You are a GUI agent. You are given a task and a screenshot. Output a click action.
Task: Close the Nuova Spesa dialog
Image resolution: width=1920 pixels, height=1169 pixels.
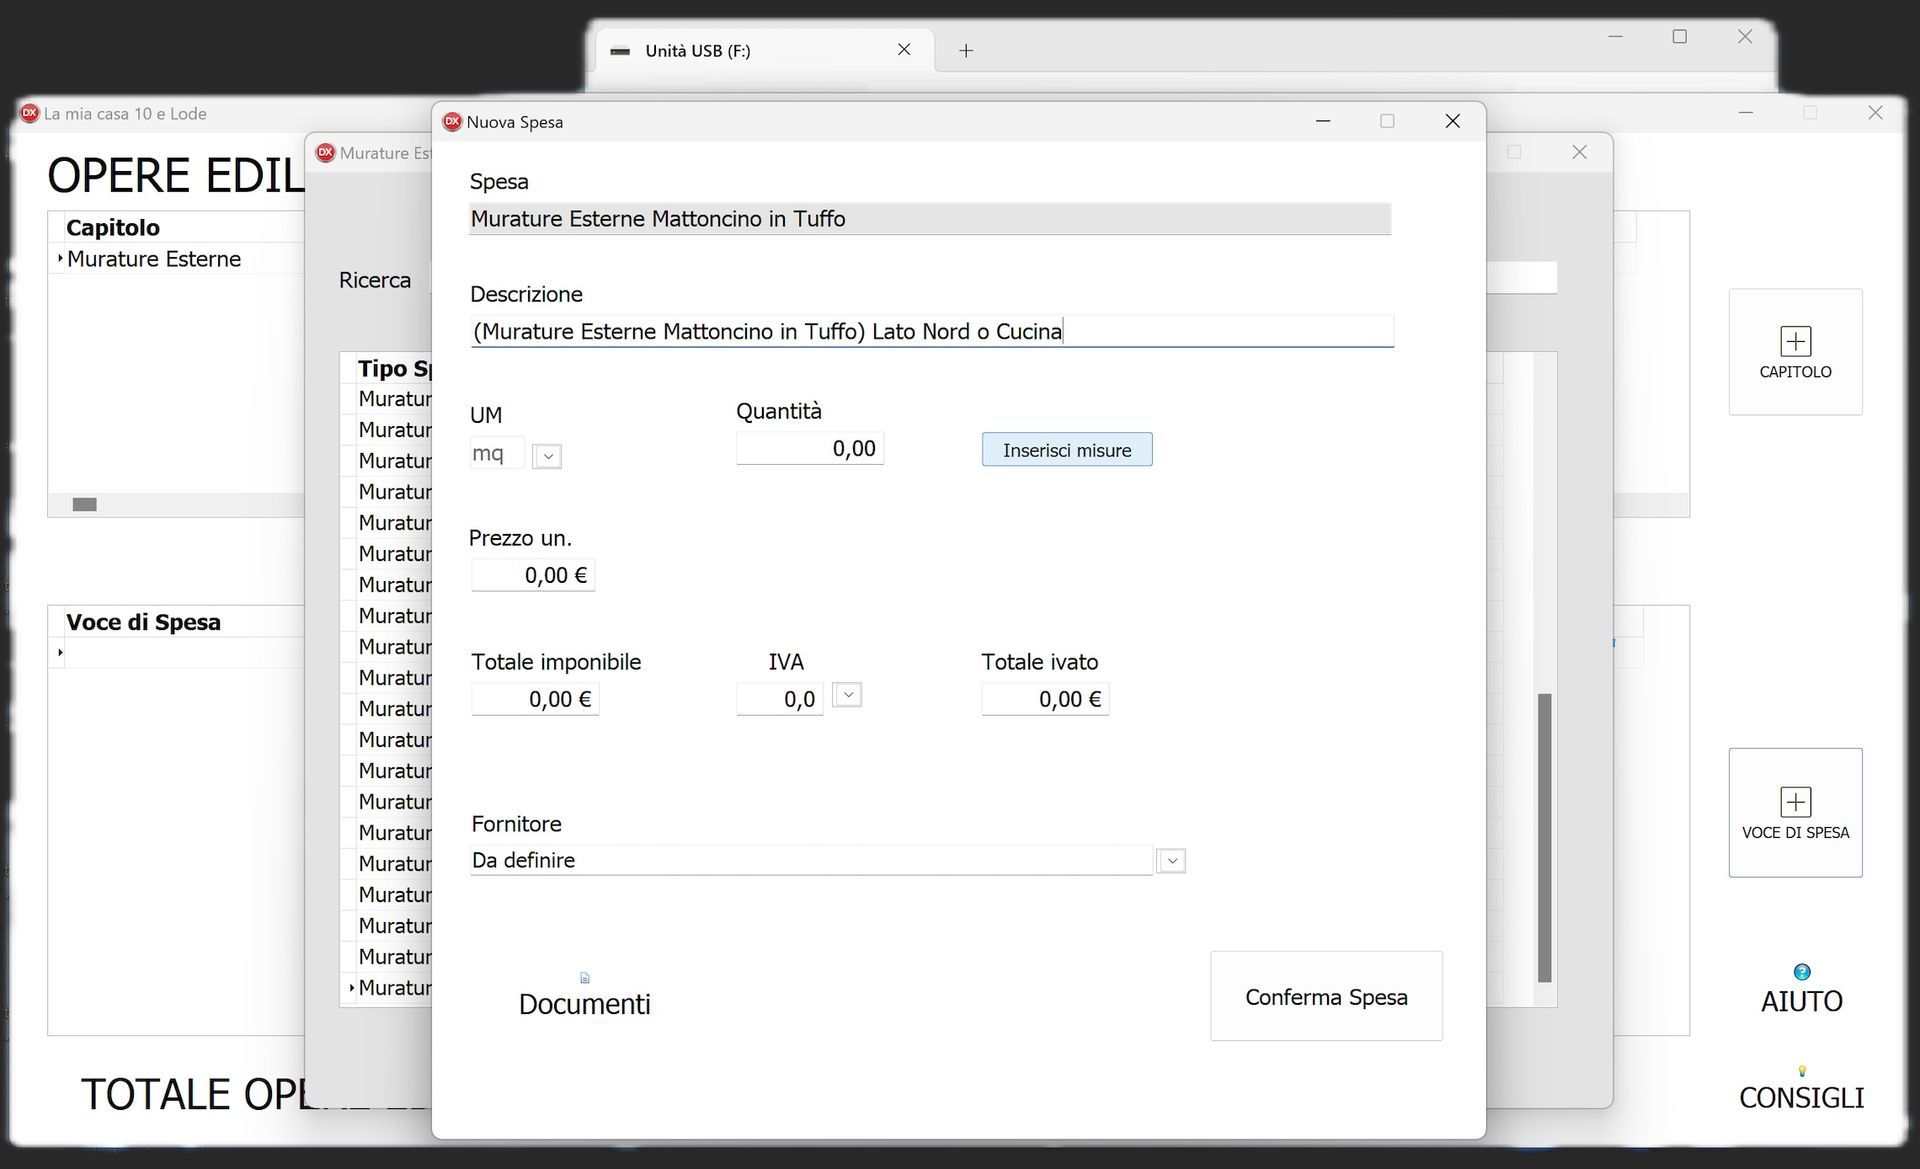pos(1453,121)
